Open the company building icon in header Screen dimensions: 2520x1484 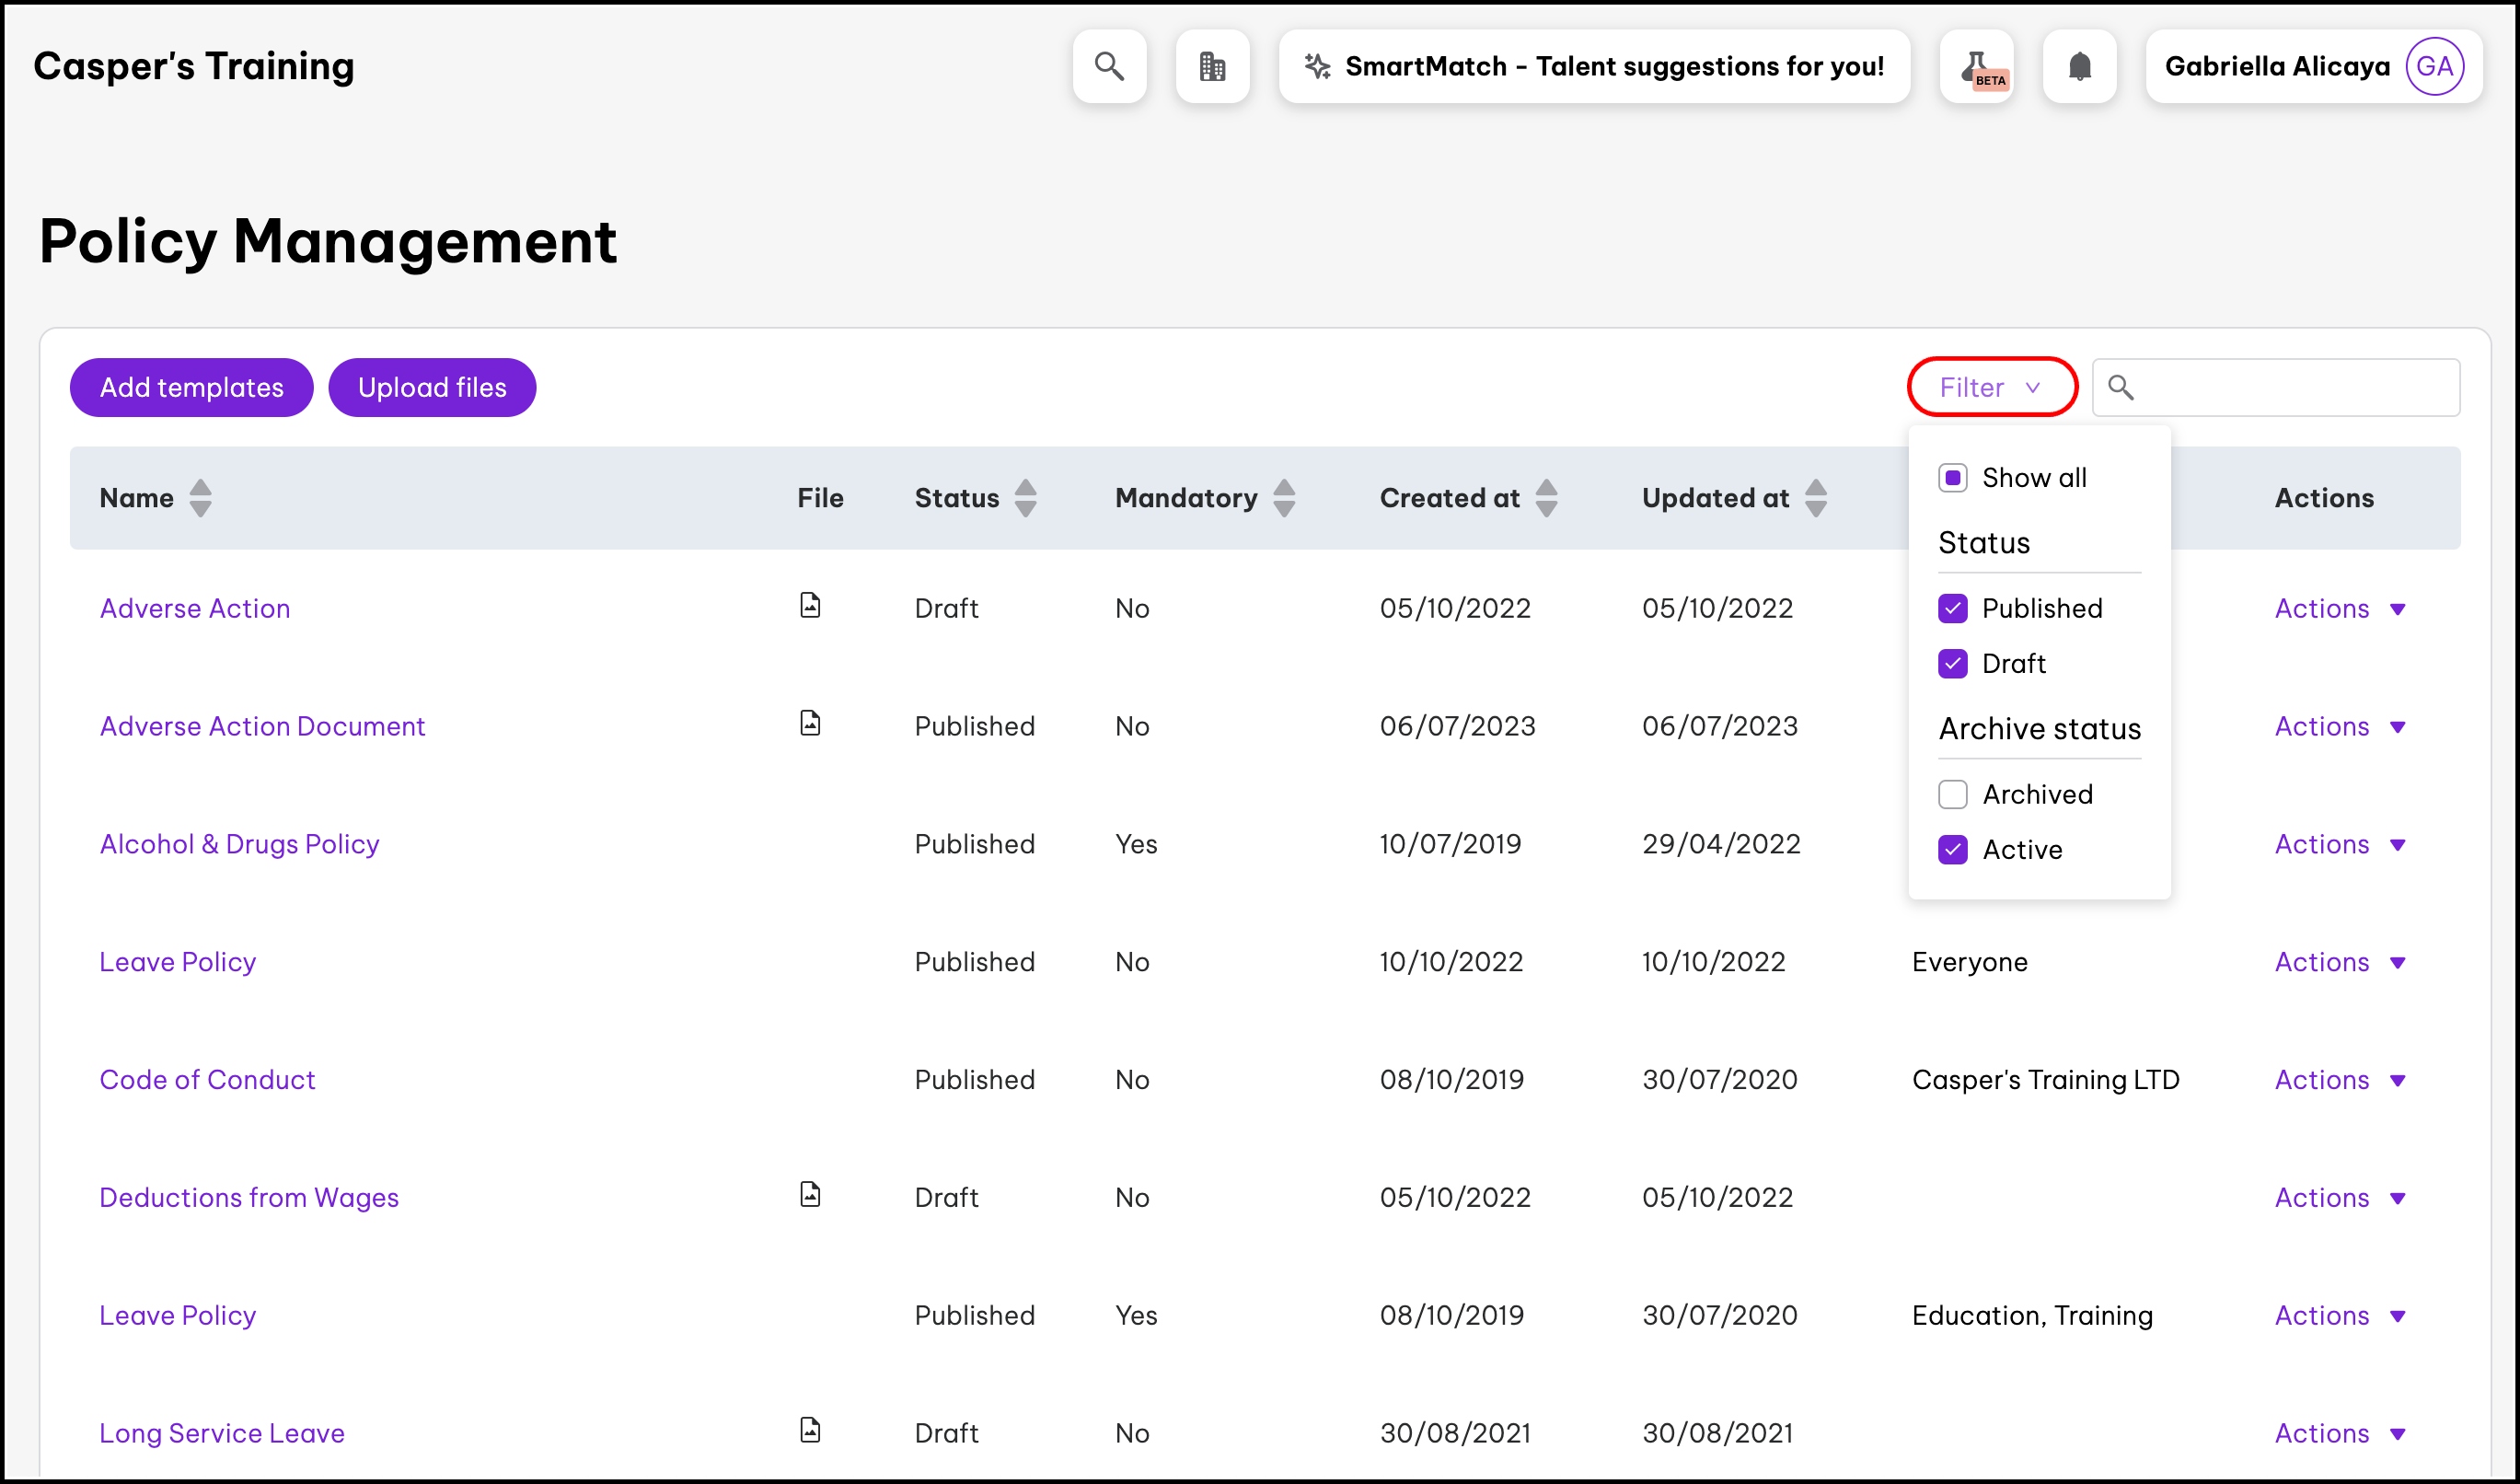(1212, 67)
